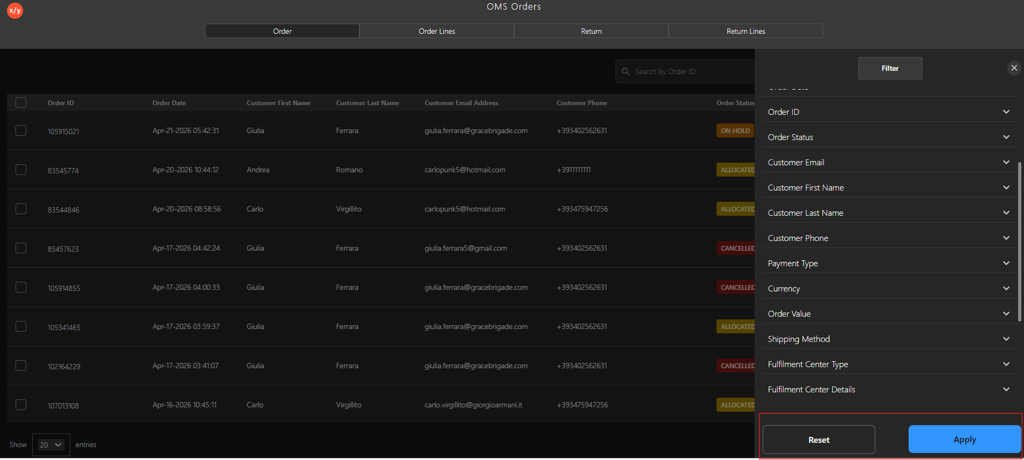Sort by Order Date column header

169,103
